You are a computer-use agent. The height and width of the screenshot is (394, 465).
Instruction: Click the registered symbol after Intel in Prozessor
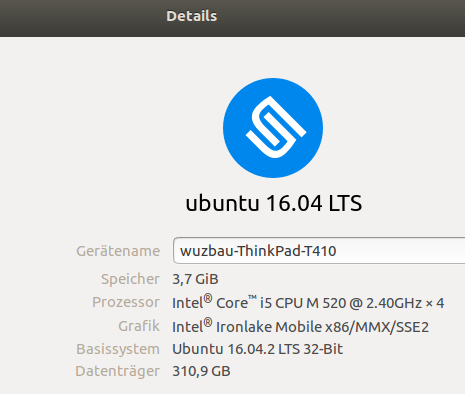click(x=208, y=298)
